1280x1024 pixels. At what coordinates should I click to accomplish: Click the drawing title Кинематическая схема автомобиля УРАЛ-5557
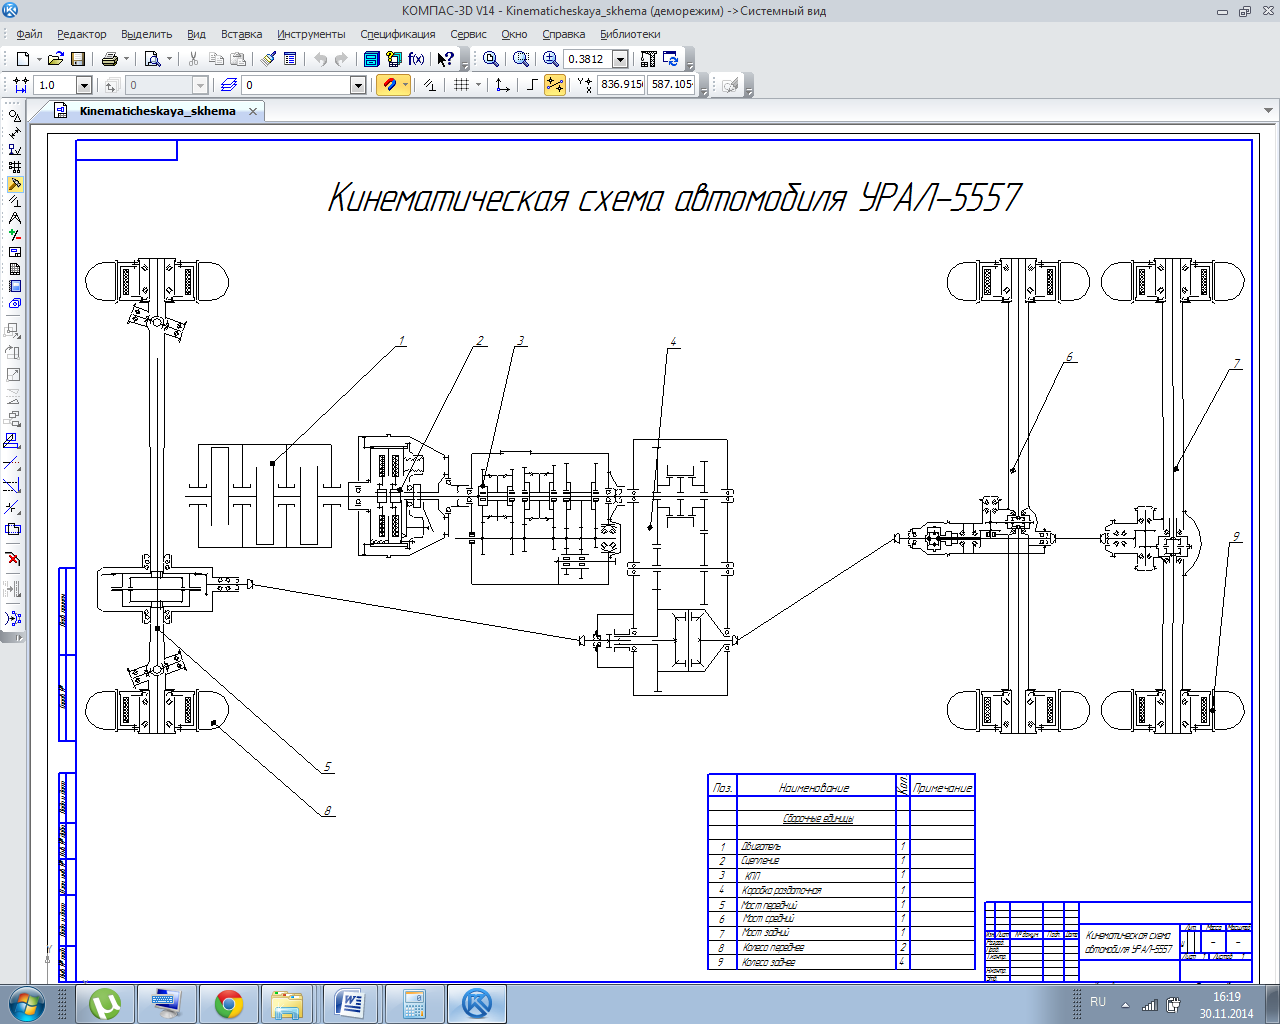pos(675,197)
